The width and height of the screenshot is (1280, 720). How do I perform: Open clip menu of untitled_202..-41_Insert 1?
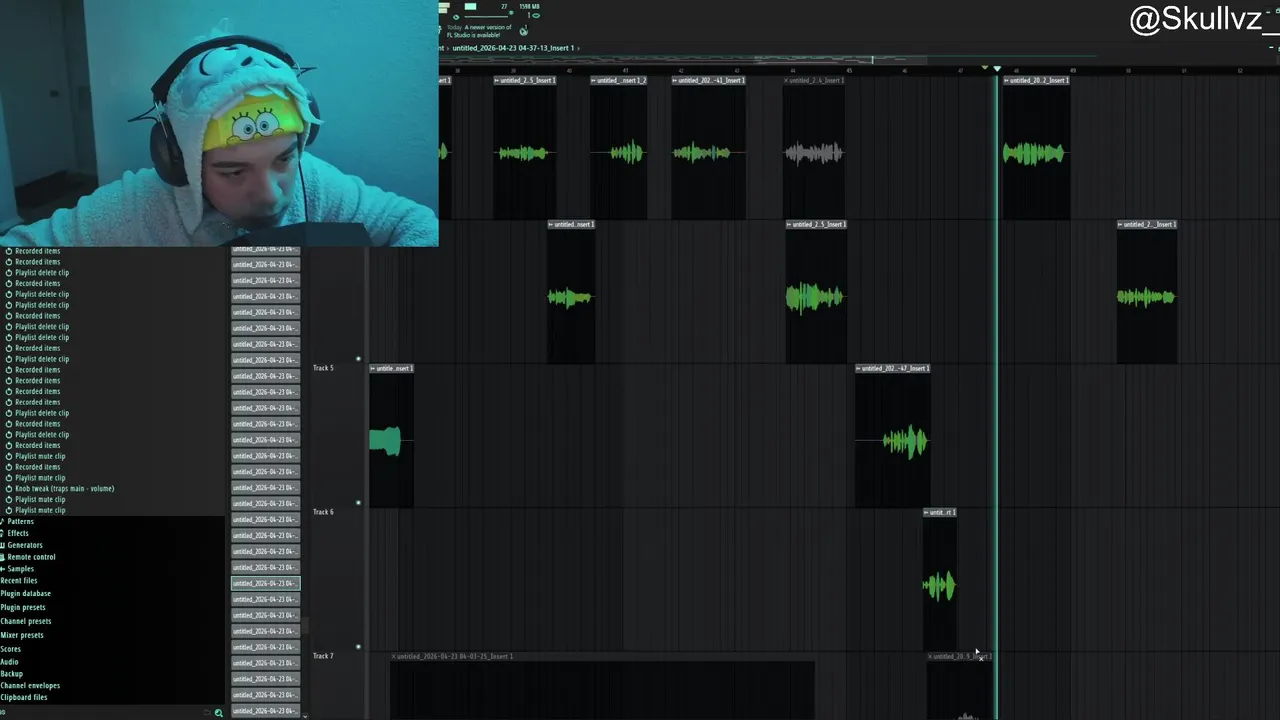click(x=675, y=80)
